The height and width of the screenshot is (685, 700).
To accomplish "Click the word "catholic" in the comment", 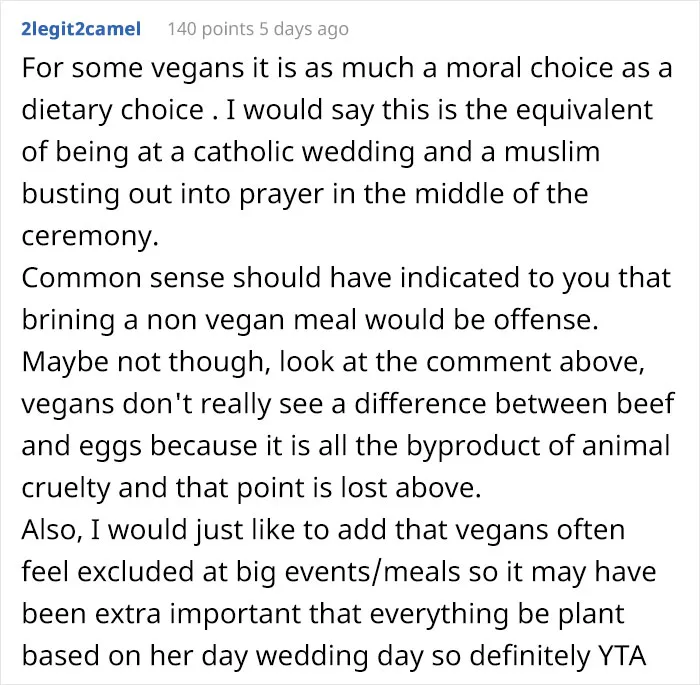I will click(x=243, y=151).
